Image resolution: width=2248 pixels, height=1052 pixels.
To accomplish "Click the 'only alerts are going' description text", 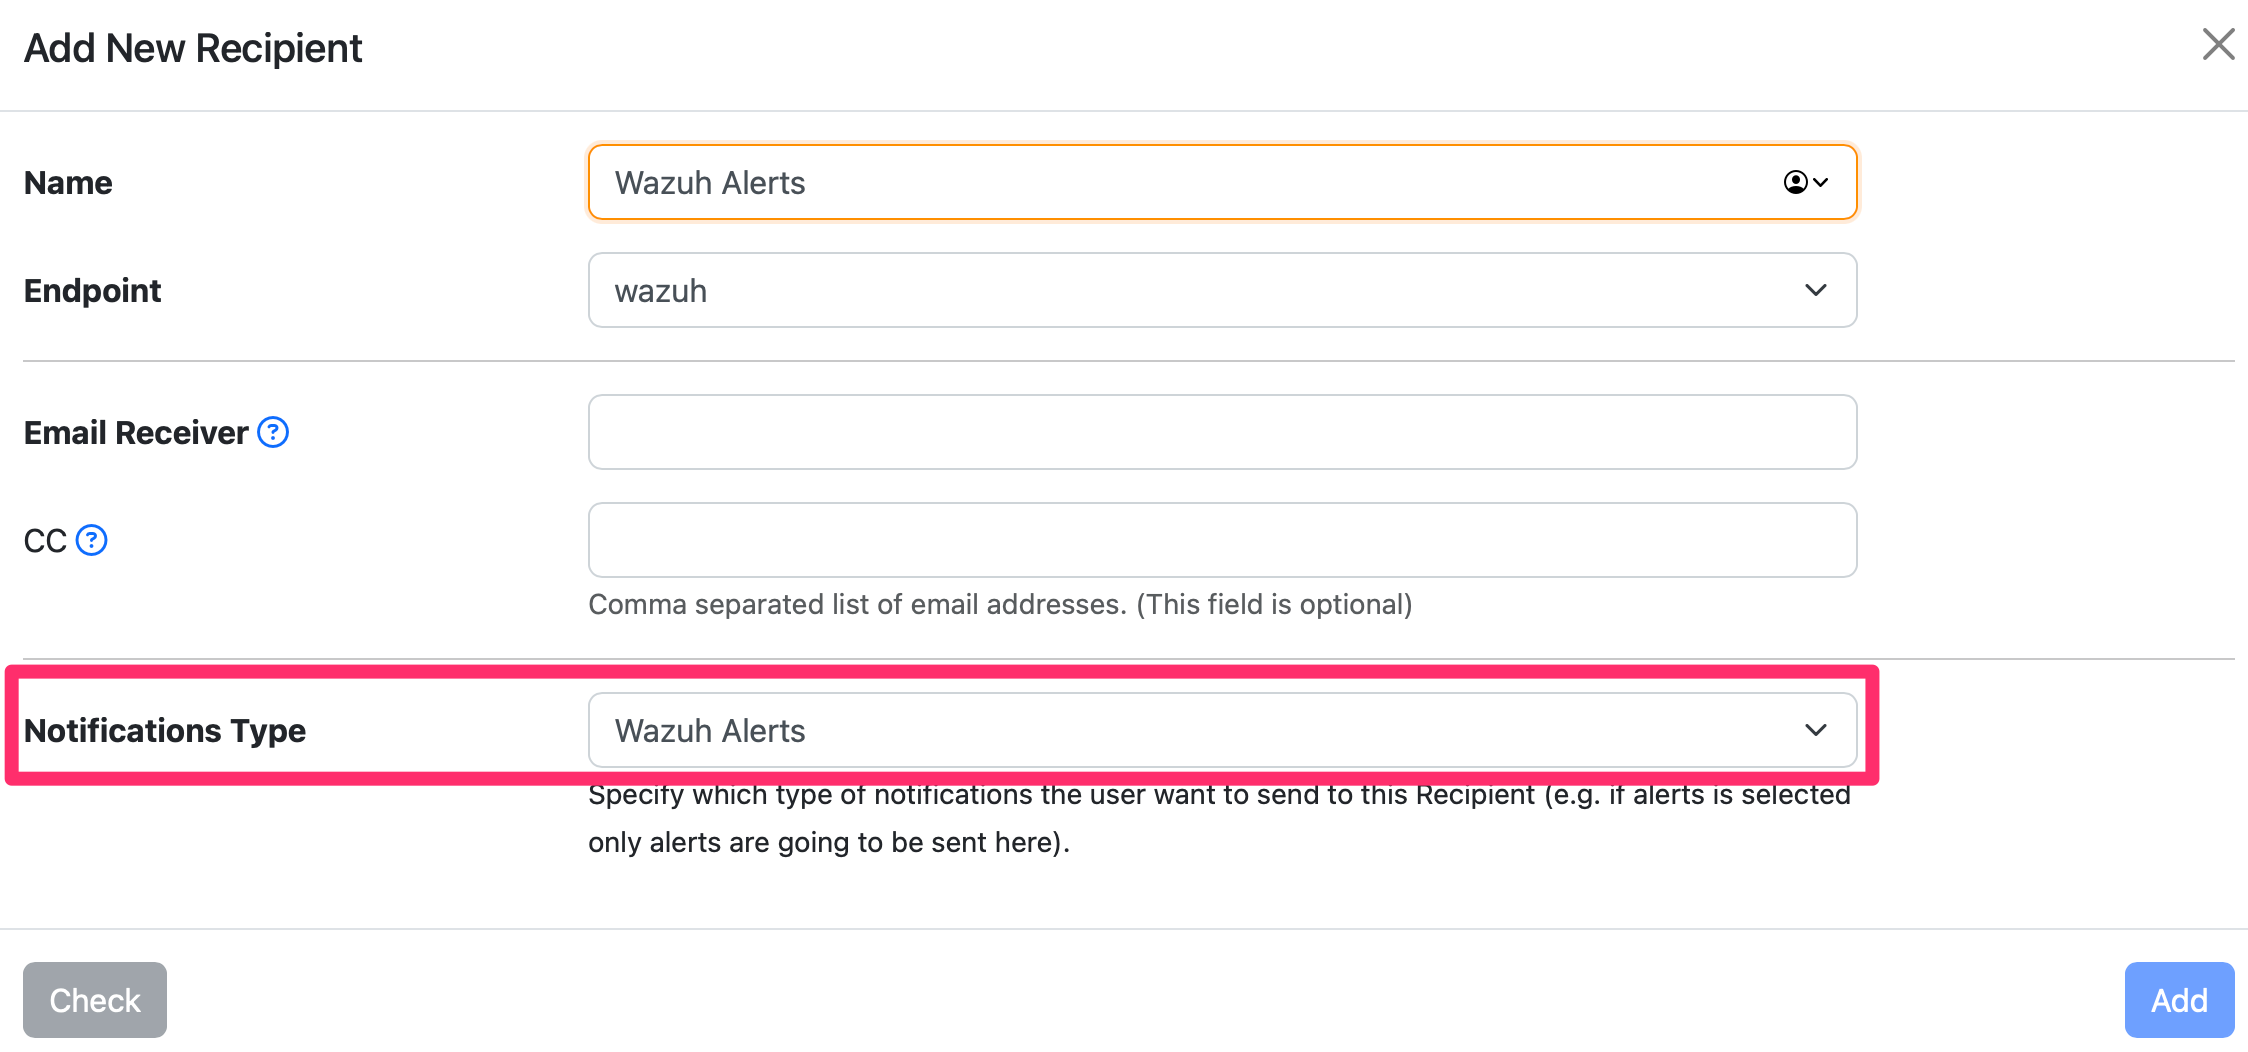I will 829,842.
